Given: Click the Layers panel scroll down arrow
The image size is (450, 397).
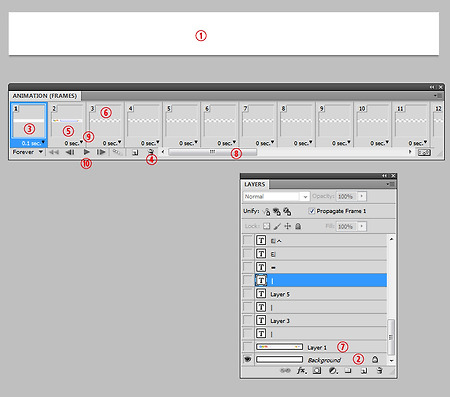Looking at the screenshot, I should [392, 360].
